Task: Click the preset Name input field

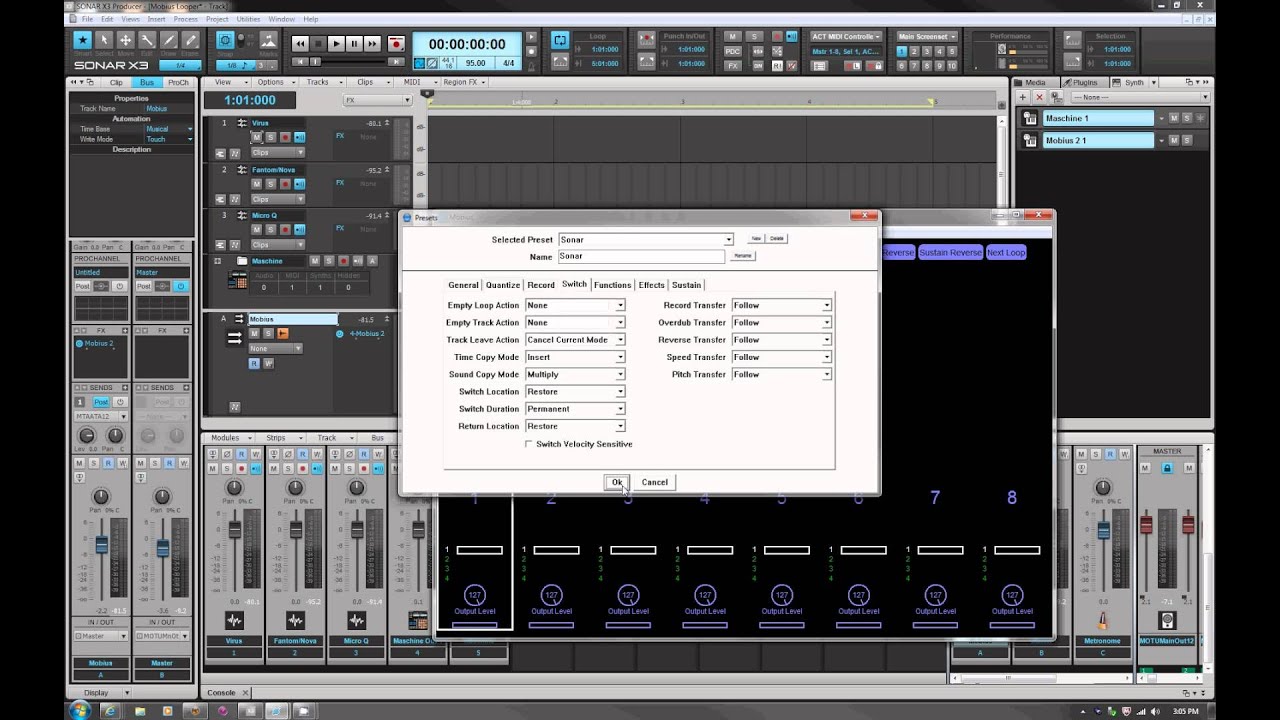Action: (640, 257)
